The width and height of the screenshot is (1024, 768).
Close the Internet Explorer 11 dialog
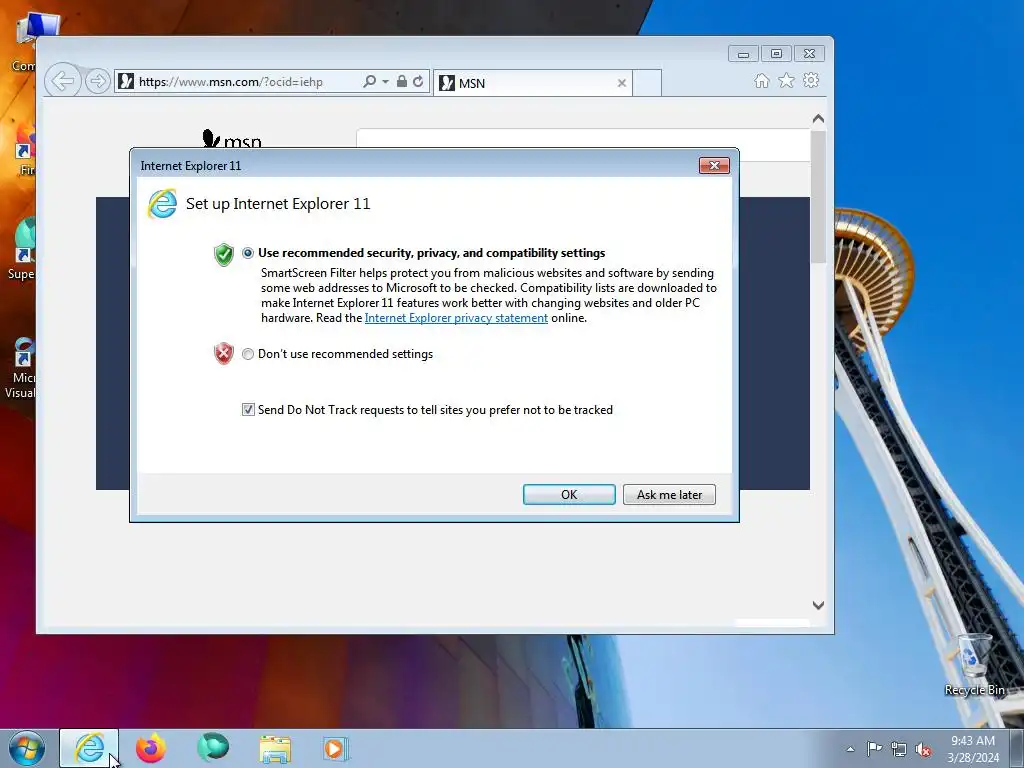714,165
